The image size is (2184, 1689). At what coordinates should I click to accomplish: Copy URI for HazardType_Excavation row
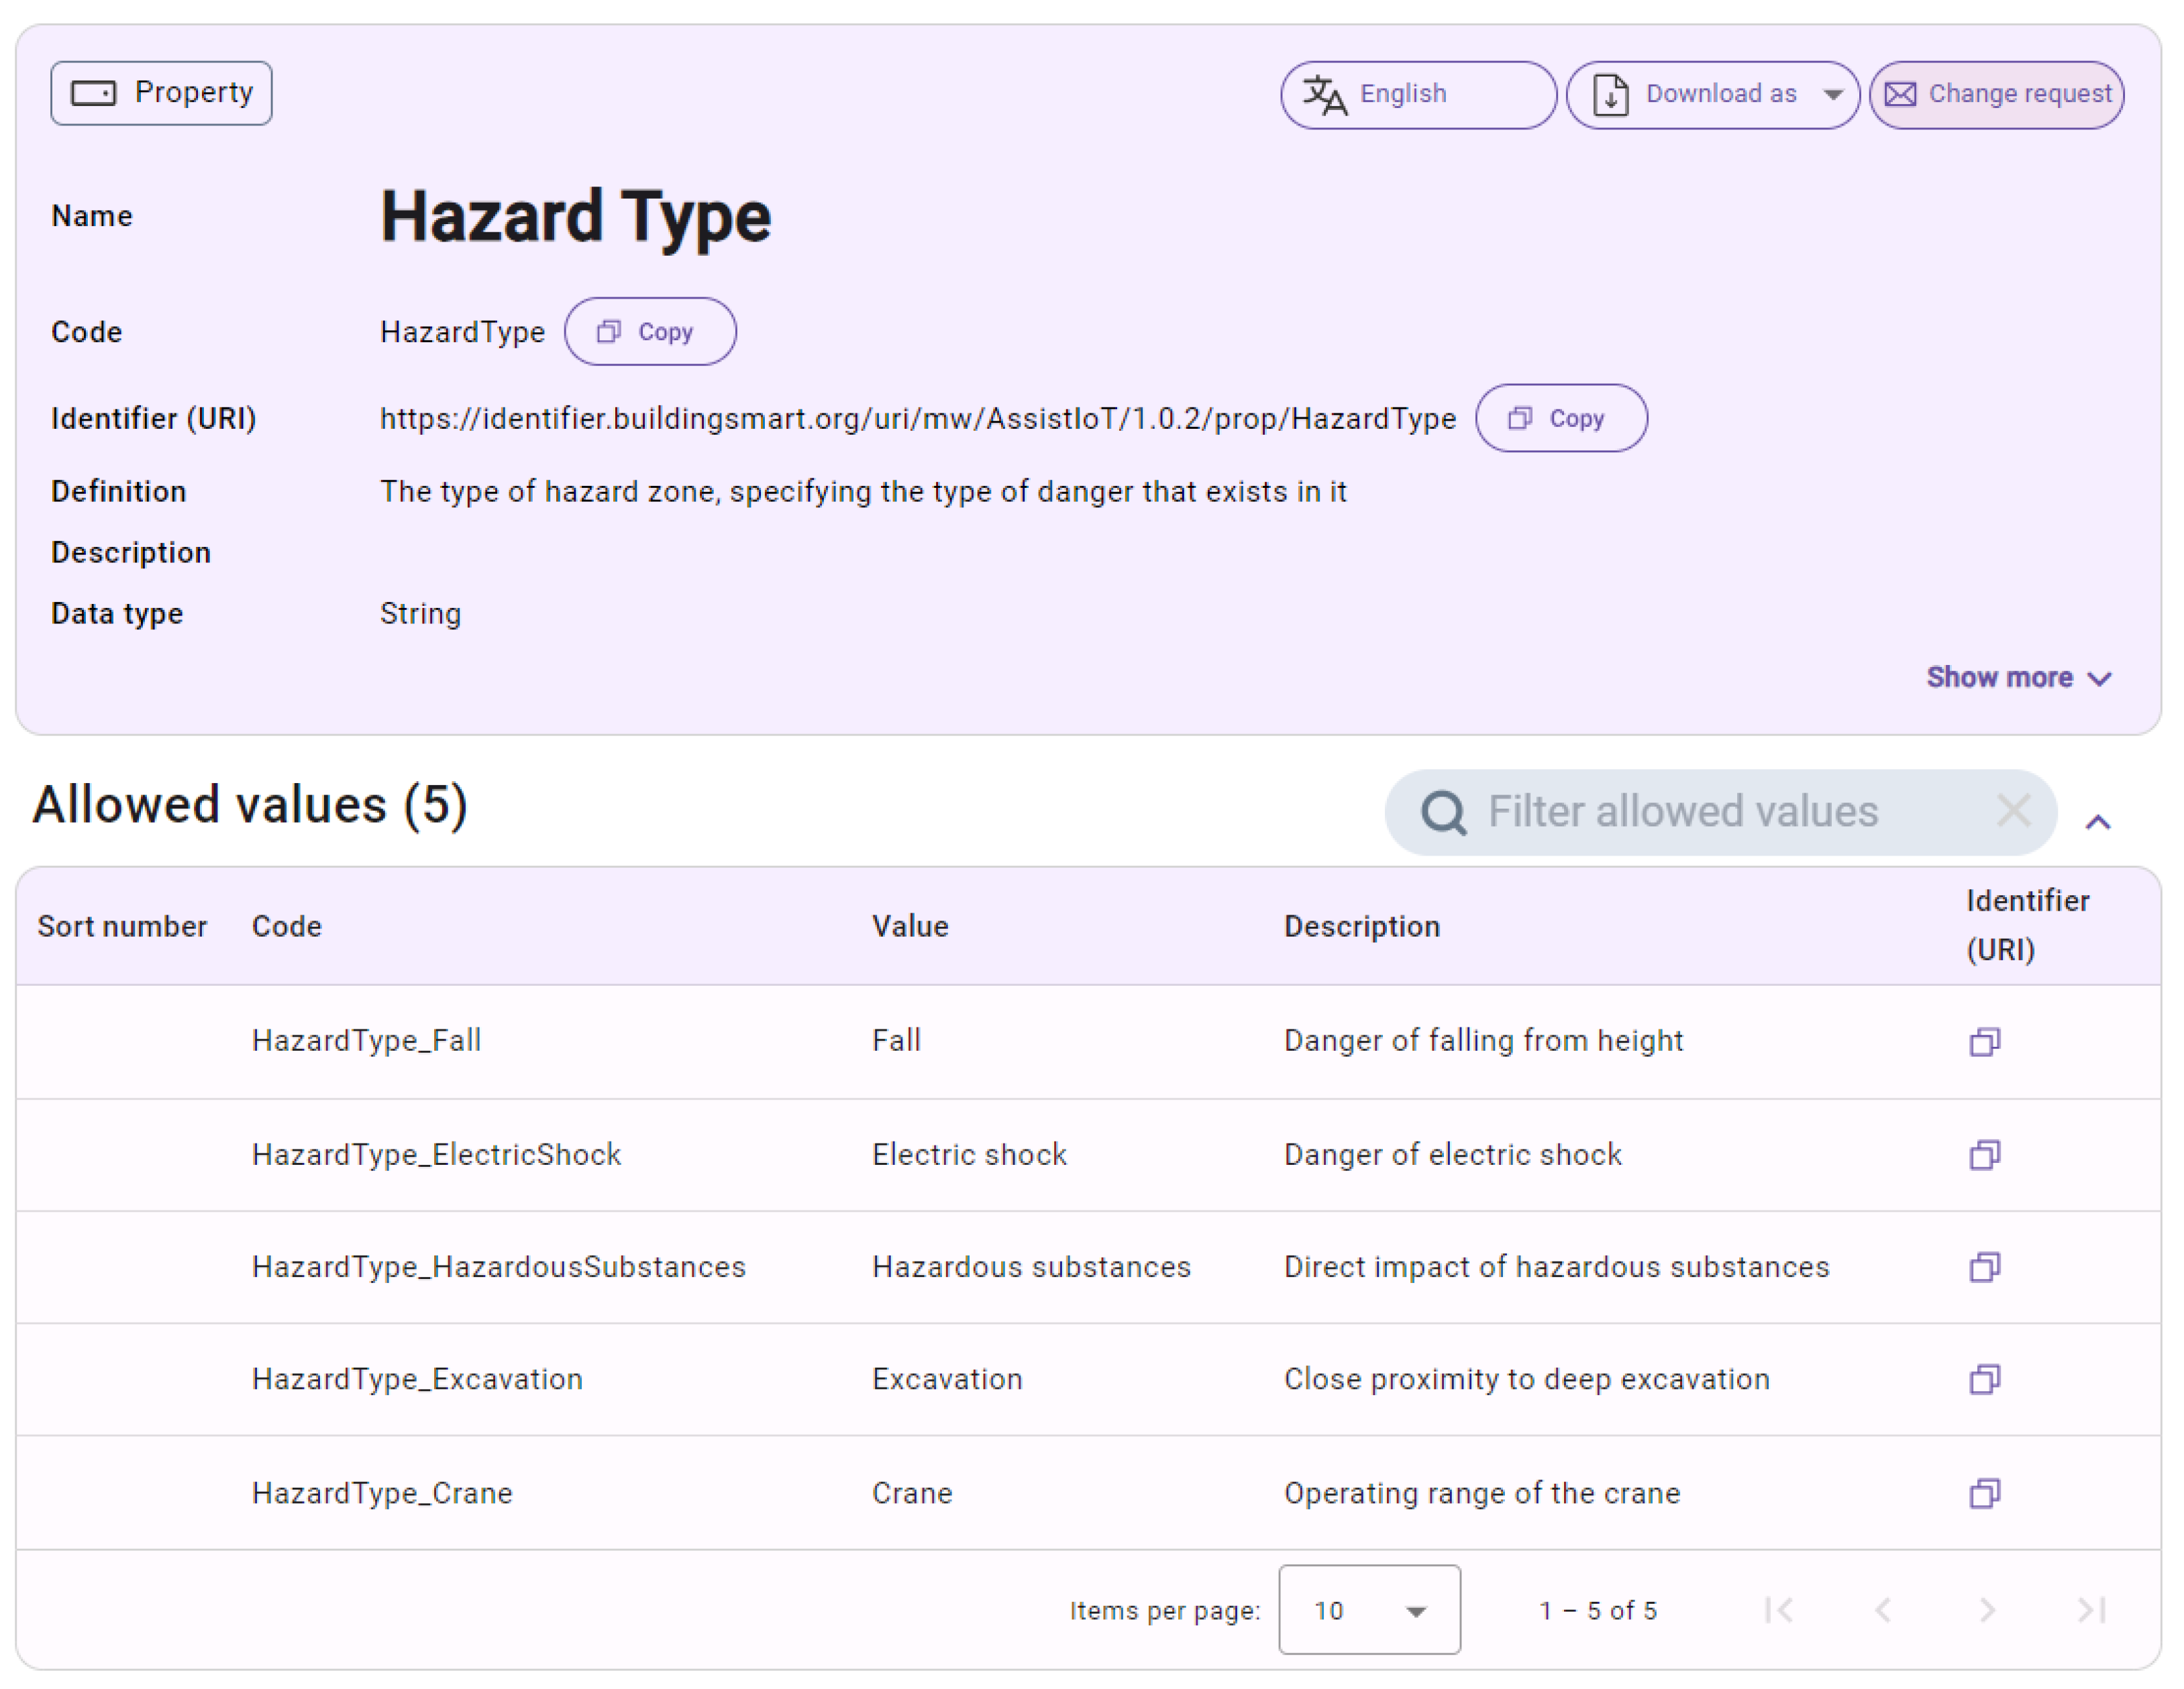(x=1984, y=1379)
